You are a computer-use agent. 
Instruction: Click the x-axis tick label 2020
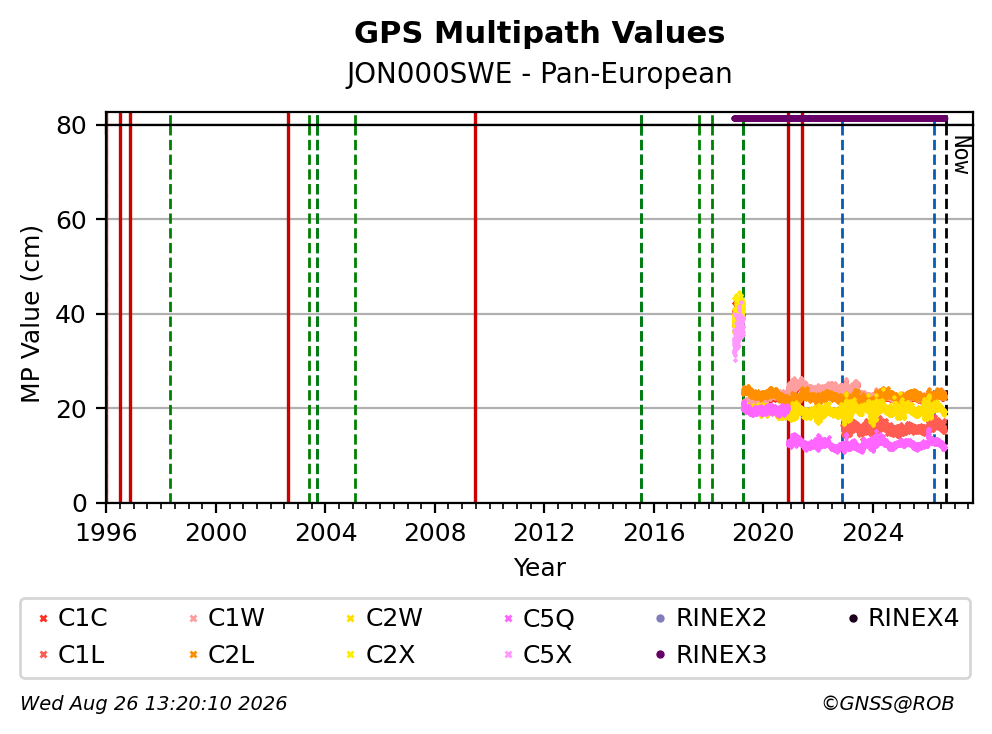(x=763, y=533)
